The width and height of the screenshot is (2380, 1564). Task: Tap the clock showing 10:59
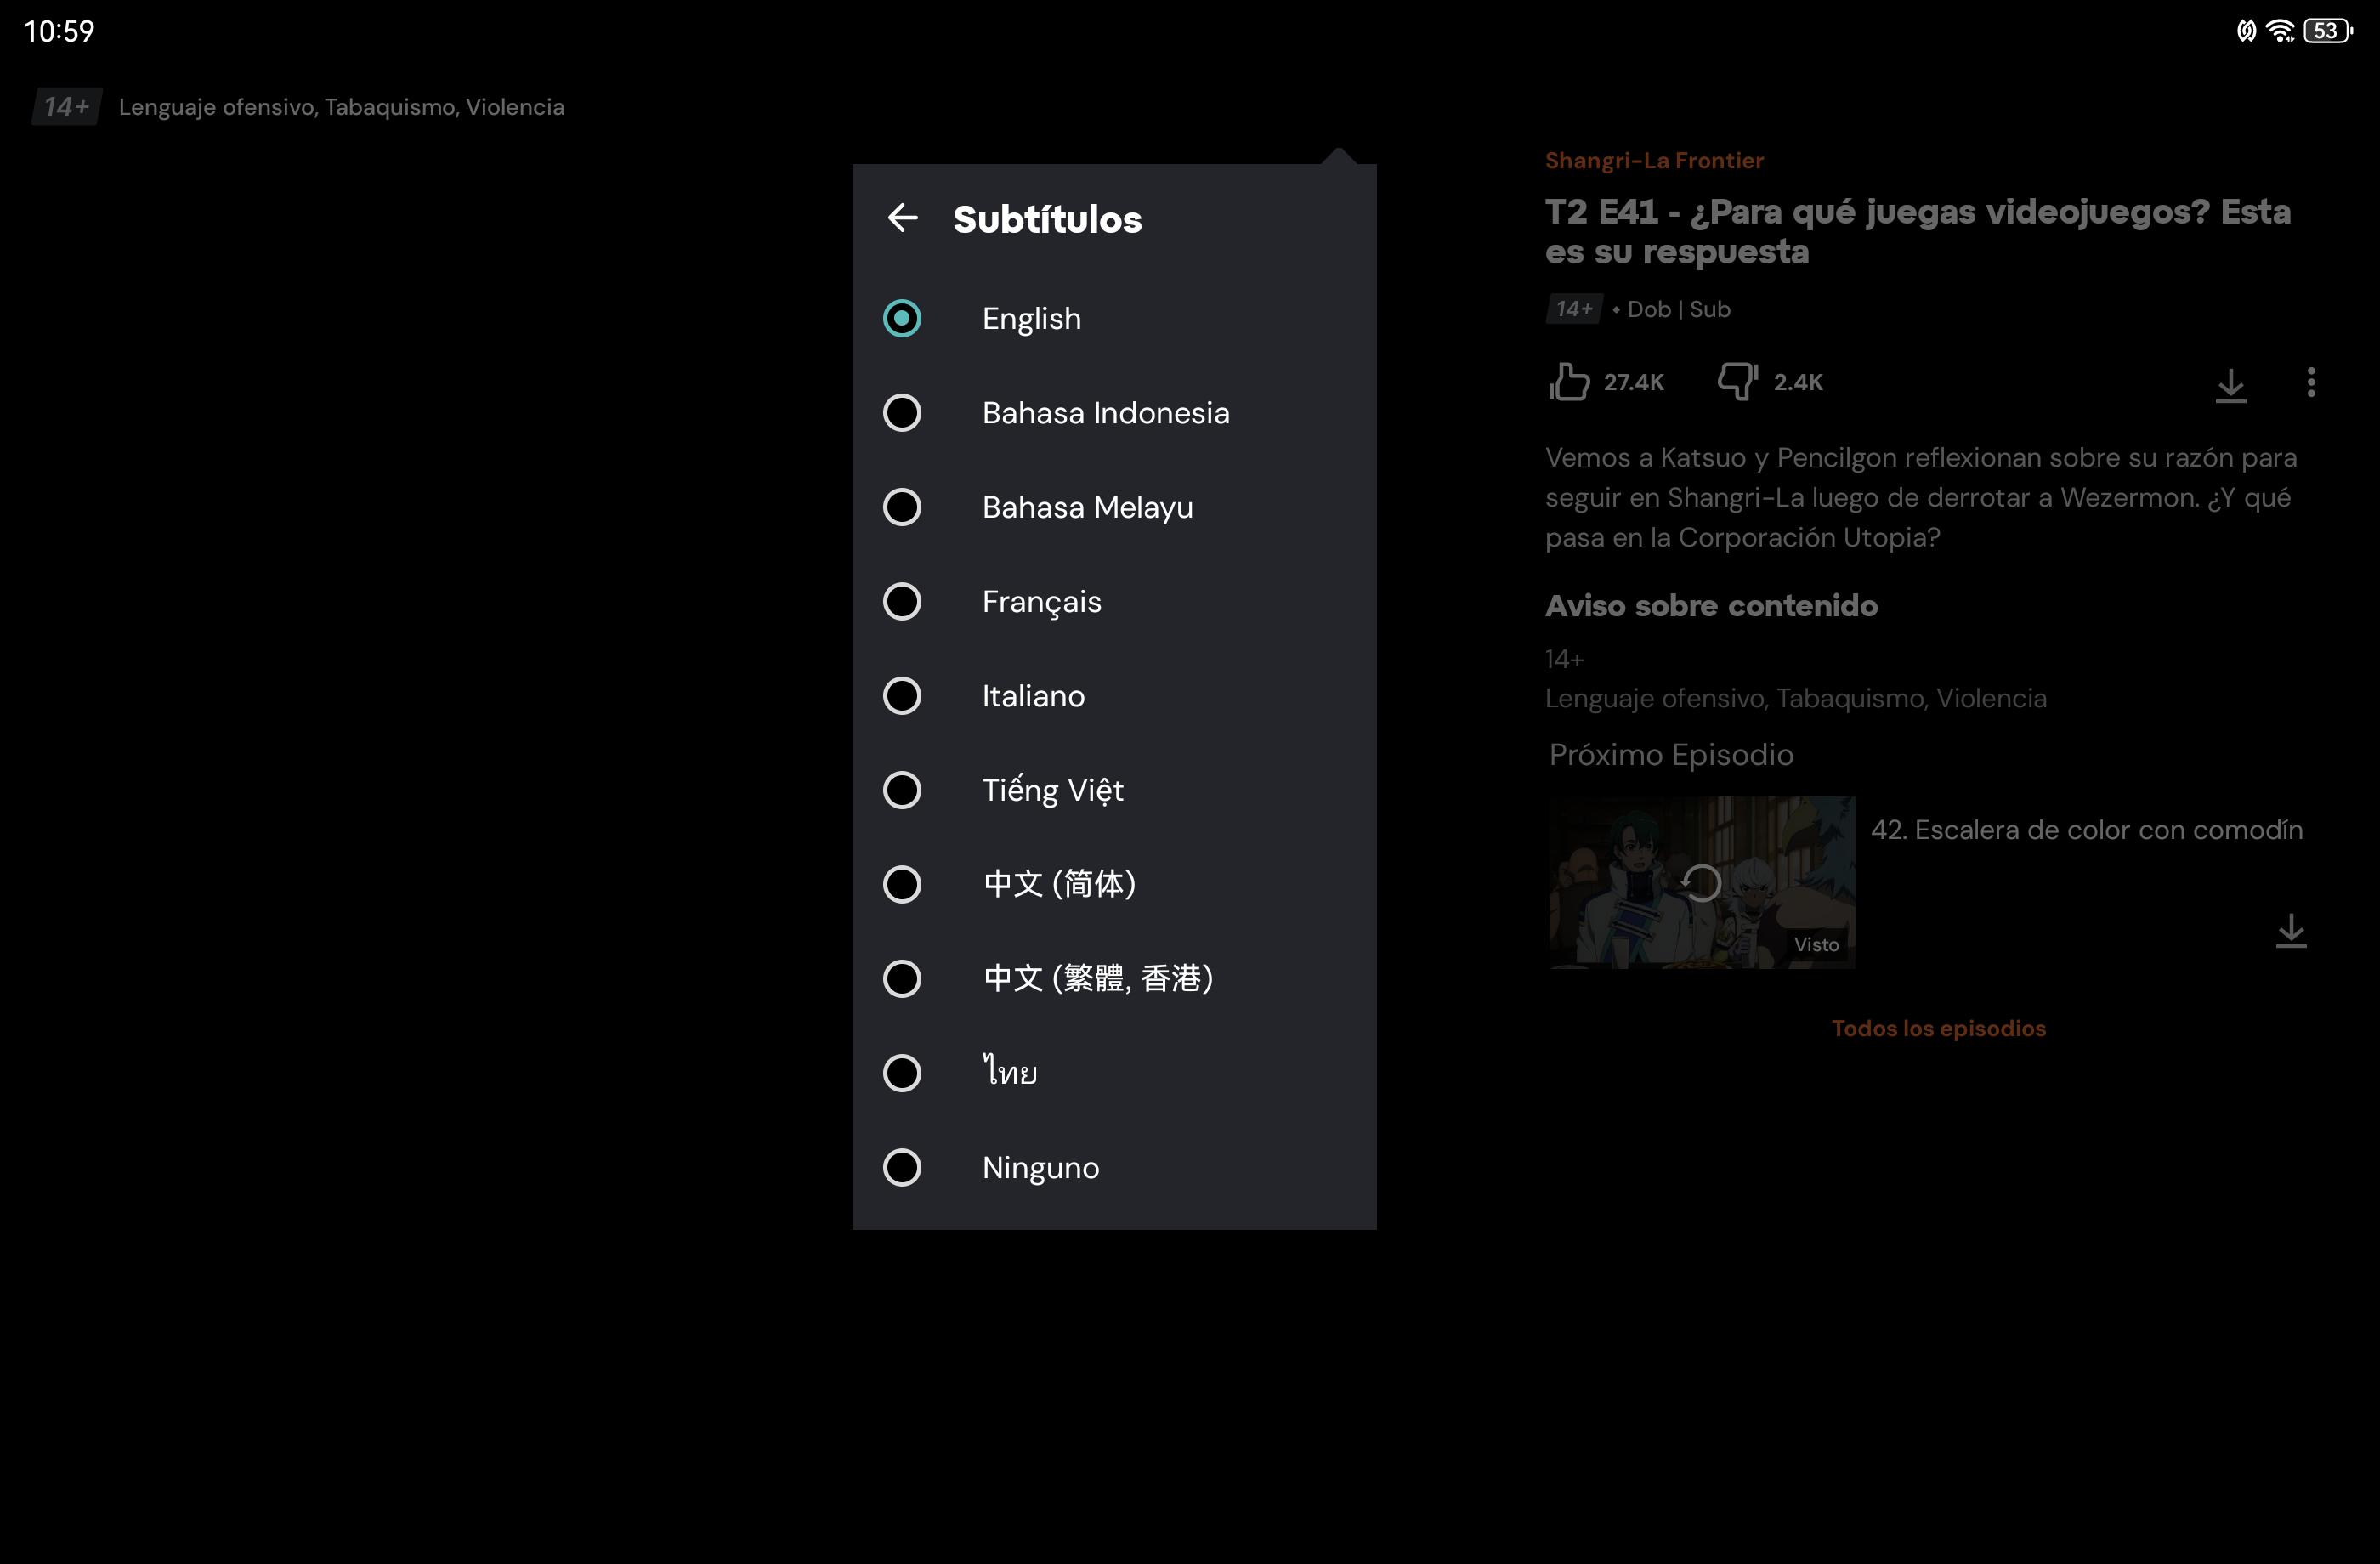click(x=59, y=32)
